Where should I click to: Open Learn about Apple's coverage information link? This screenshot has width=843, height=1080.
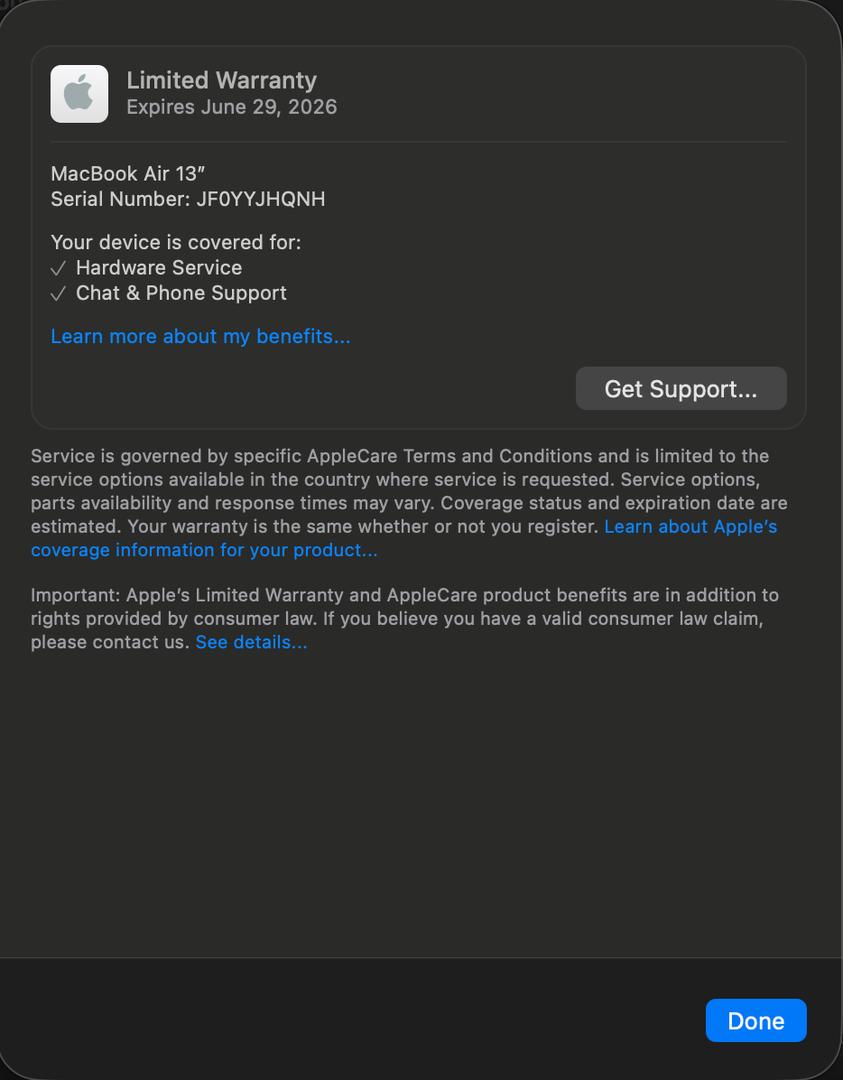(x=404, y=538)
